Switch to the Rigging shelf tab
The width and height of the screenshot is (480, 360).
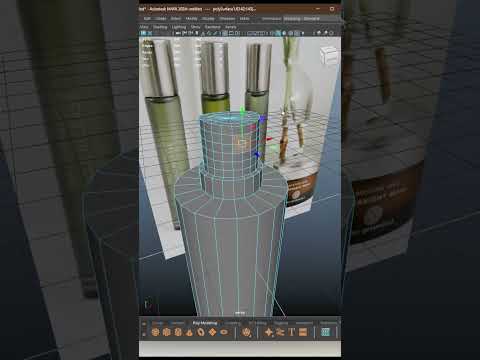pos(281,323)
